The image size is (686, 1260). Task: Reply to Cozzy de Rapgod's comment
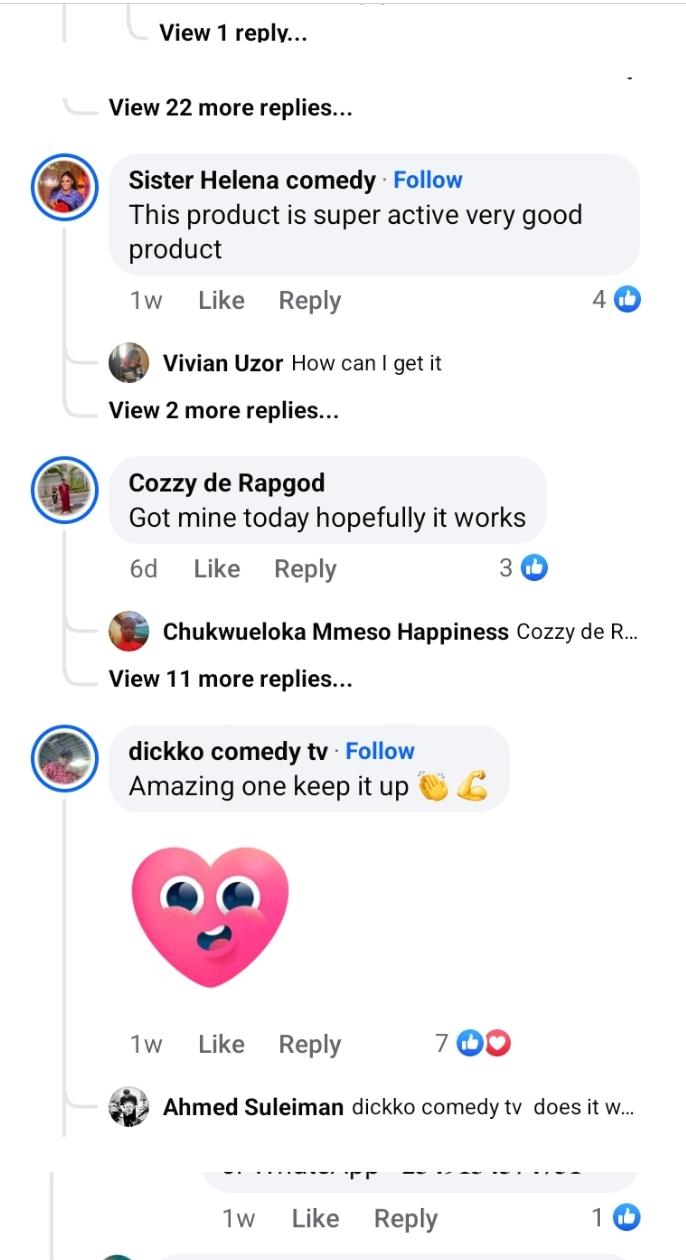point(305,568)
